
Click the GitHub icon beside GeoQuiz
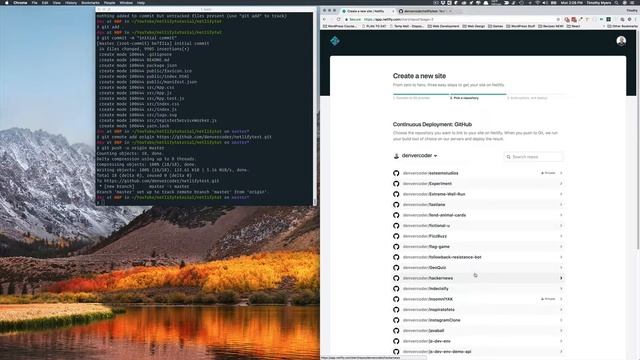(396, 268)
